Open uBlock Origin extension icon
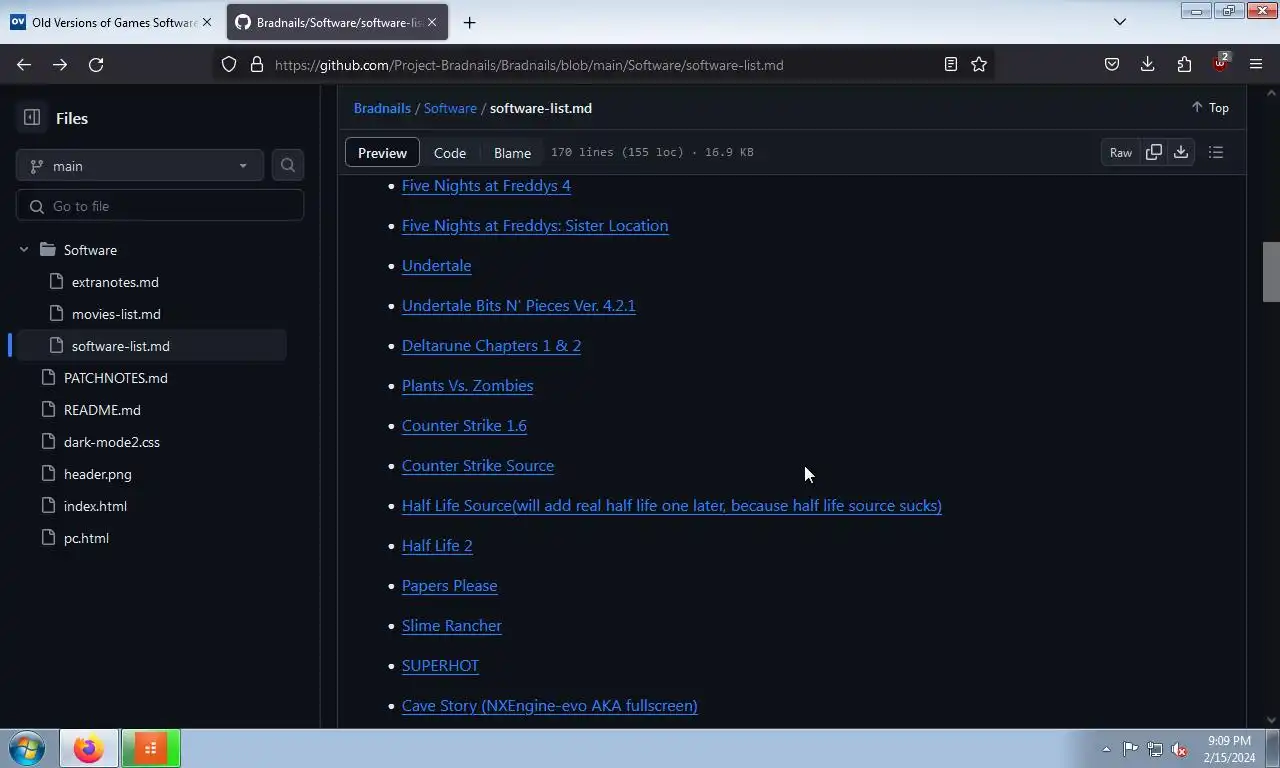The height and width of the screenshot is (768, 1280). pyautogui.click(x=1220, y=64)
